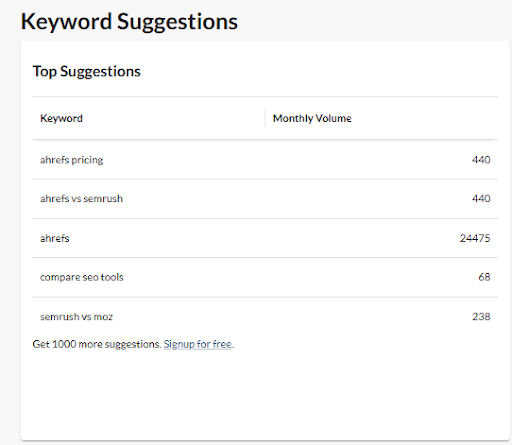
Task: Select the 'ahrefs pricing' keyword row
Action: [265, 160]
